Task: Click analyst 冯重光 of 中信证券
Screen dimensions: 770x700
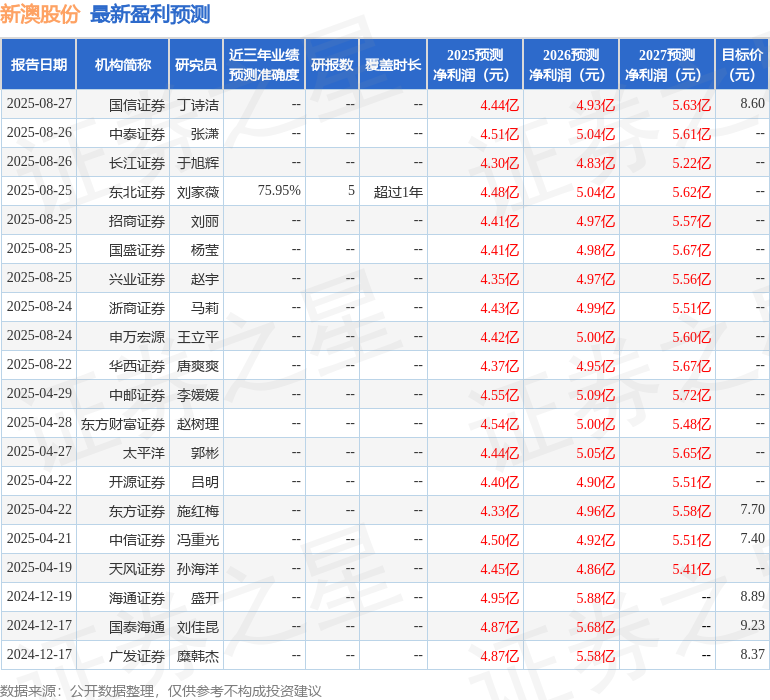Action: tap(197, 540)
